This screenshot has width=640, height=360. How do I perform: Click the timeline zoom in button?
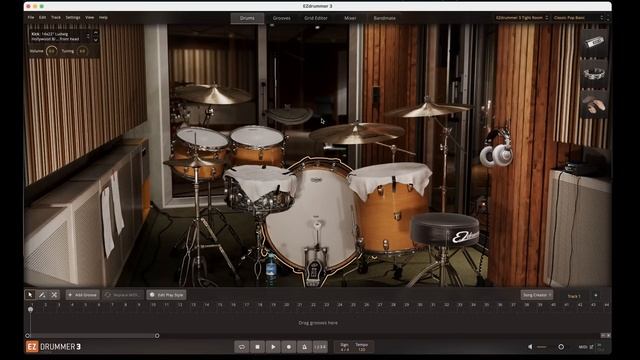[x=608, y=336]
